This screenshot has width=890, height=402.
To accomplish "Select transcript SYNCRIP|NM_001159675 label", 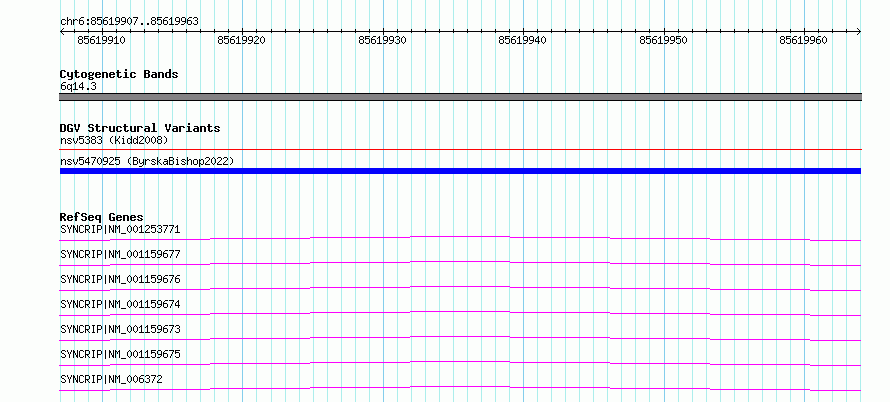I will [120, 354].
